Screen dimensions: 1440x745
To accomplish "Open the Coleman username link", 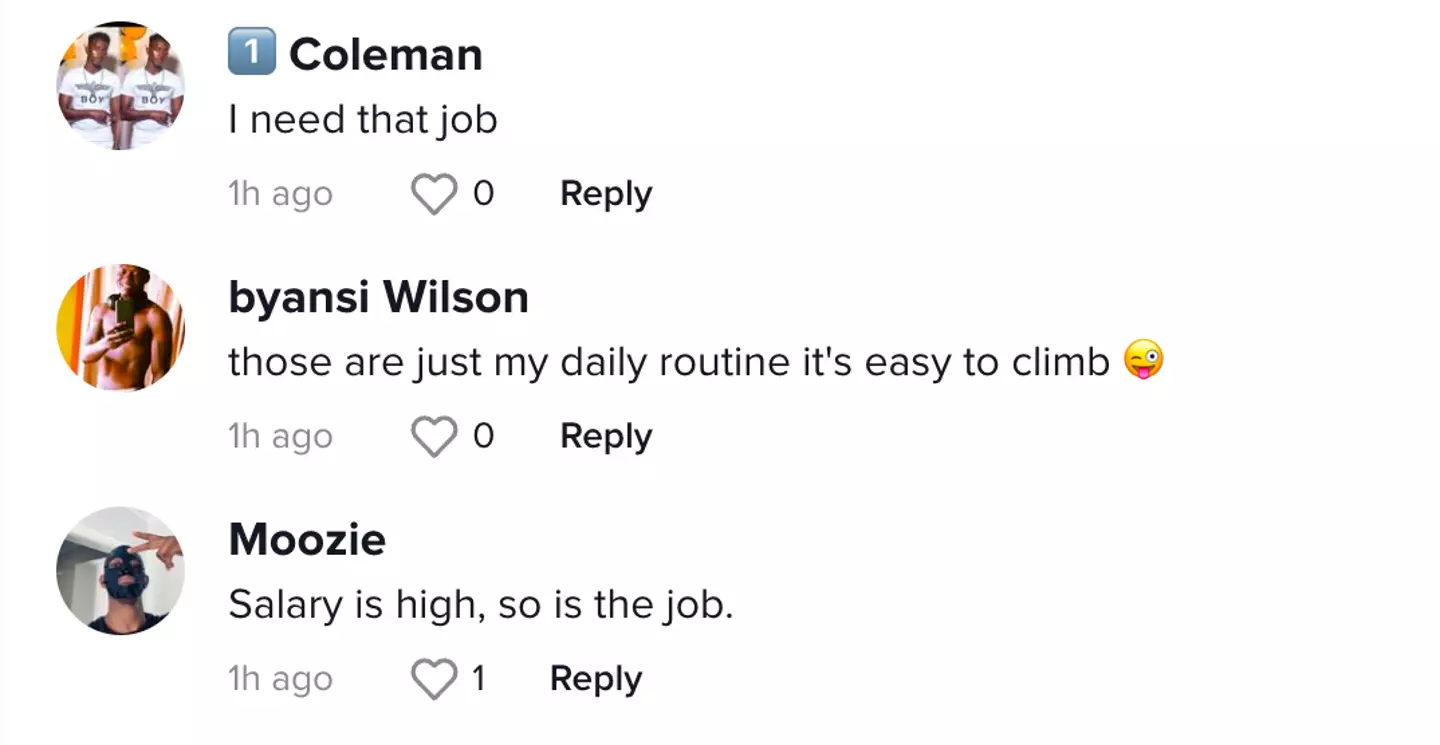I will pyautogui.click(x=386, y=55).
